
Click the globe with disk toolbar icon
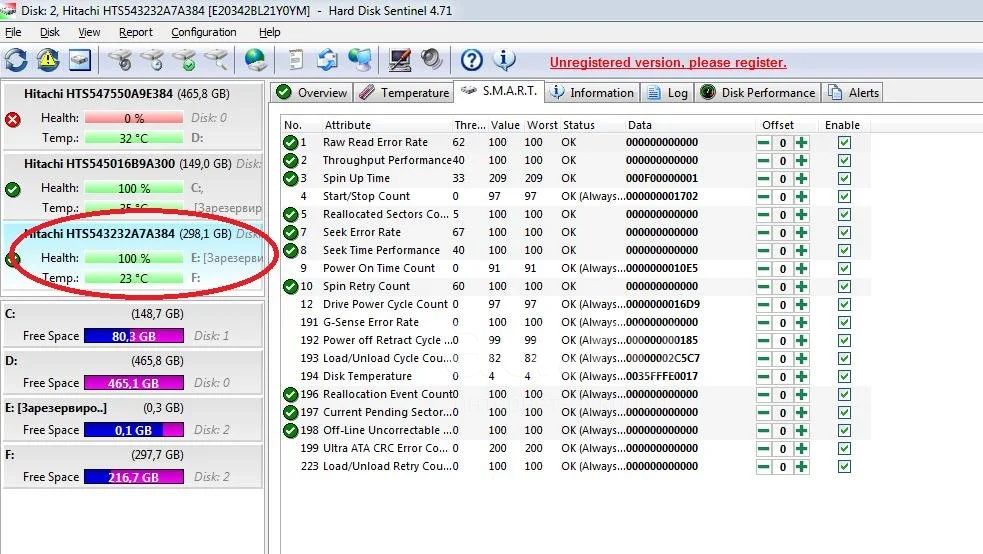tap(256, 60)
